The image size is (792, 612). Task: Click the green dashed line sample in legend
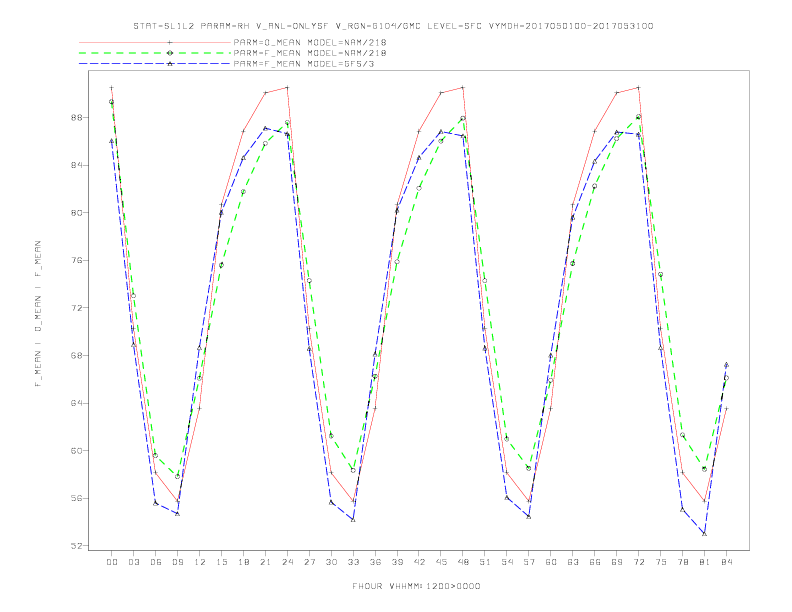[155, 53]
